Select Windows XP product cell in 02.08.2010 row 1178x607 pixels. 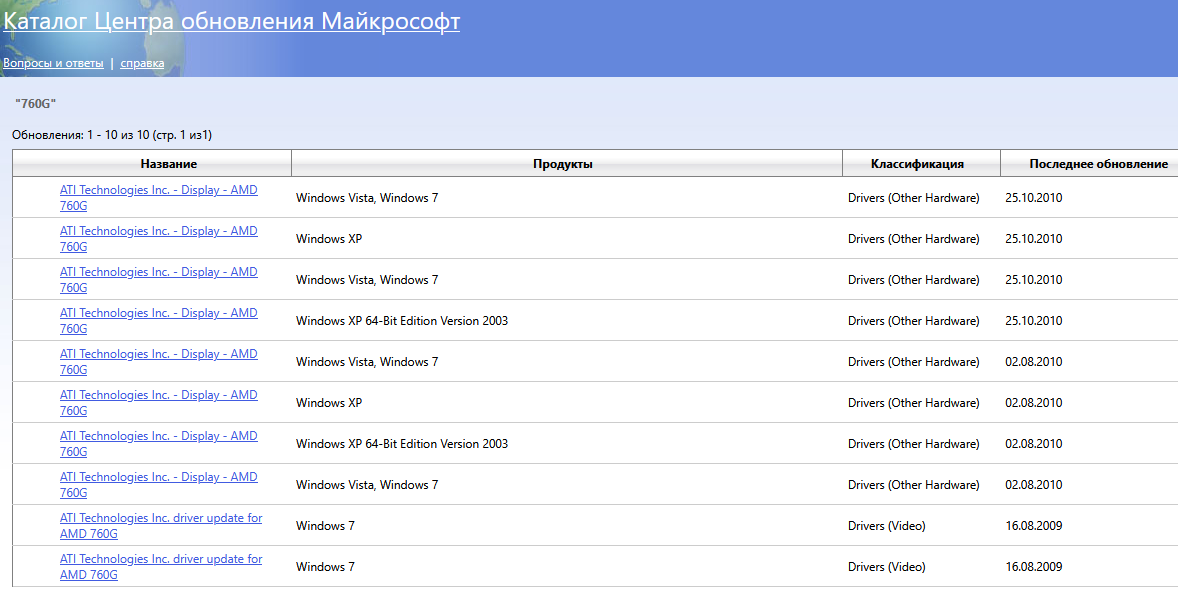pos(329,403)
